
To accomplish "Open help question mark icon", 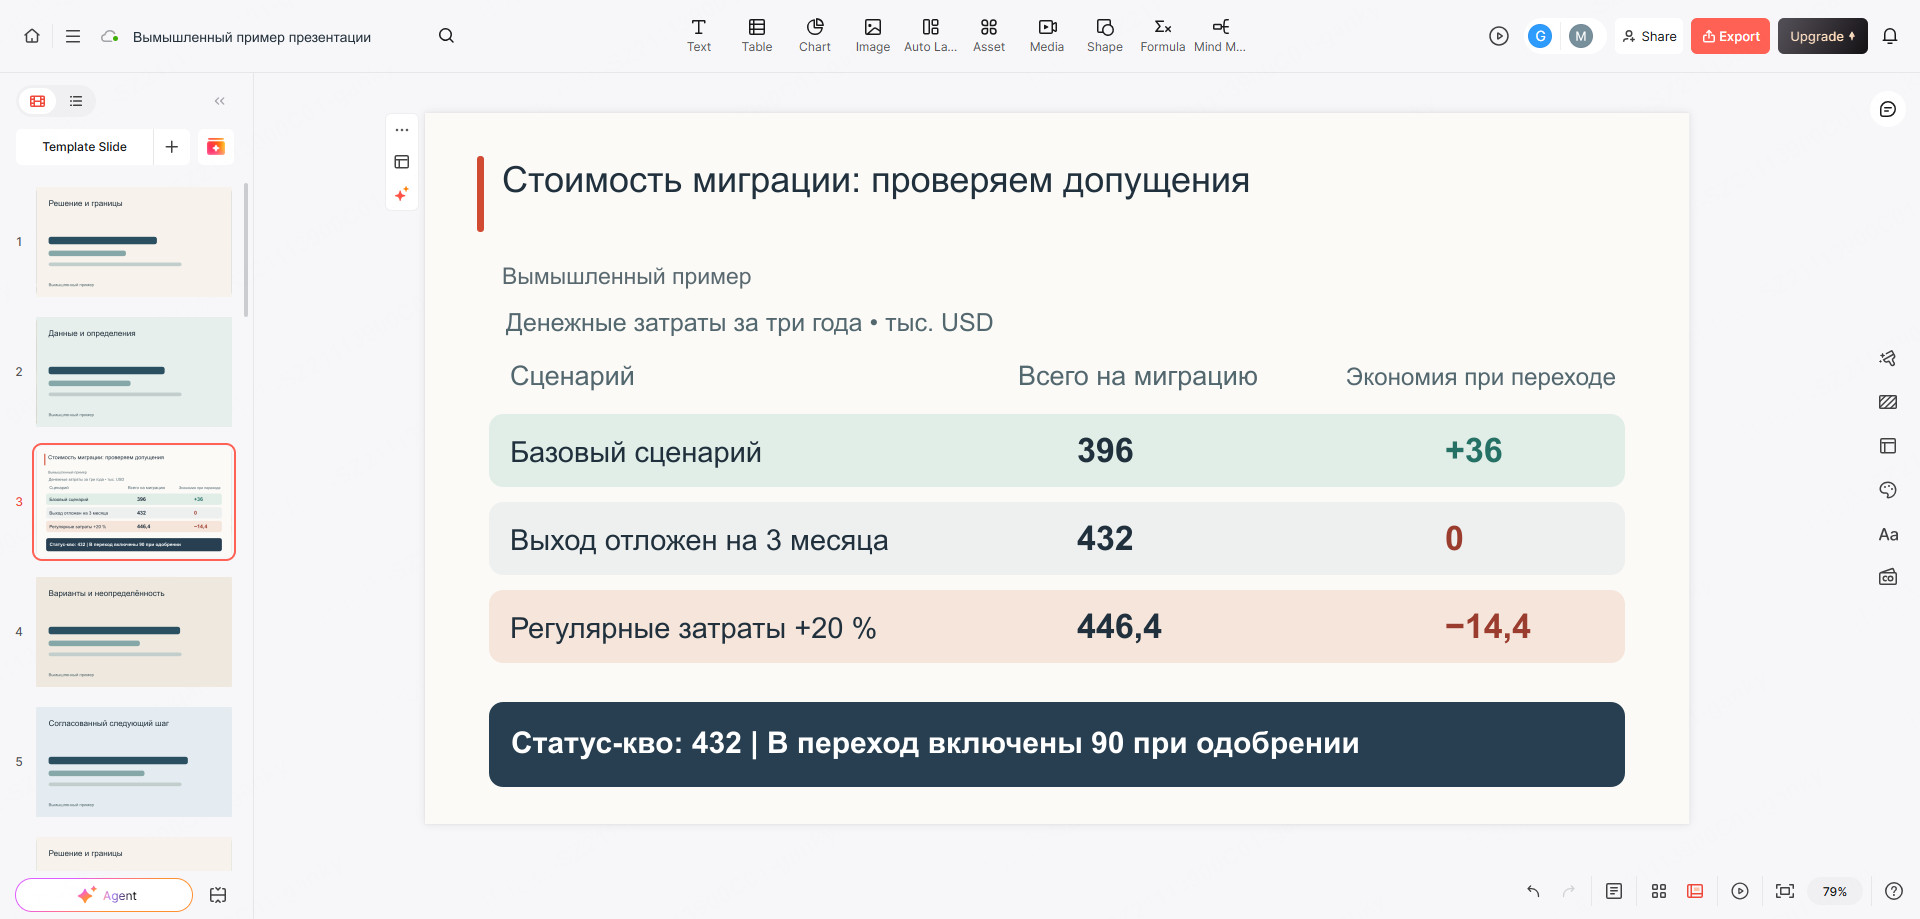I will (x=1894, y=891).
